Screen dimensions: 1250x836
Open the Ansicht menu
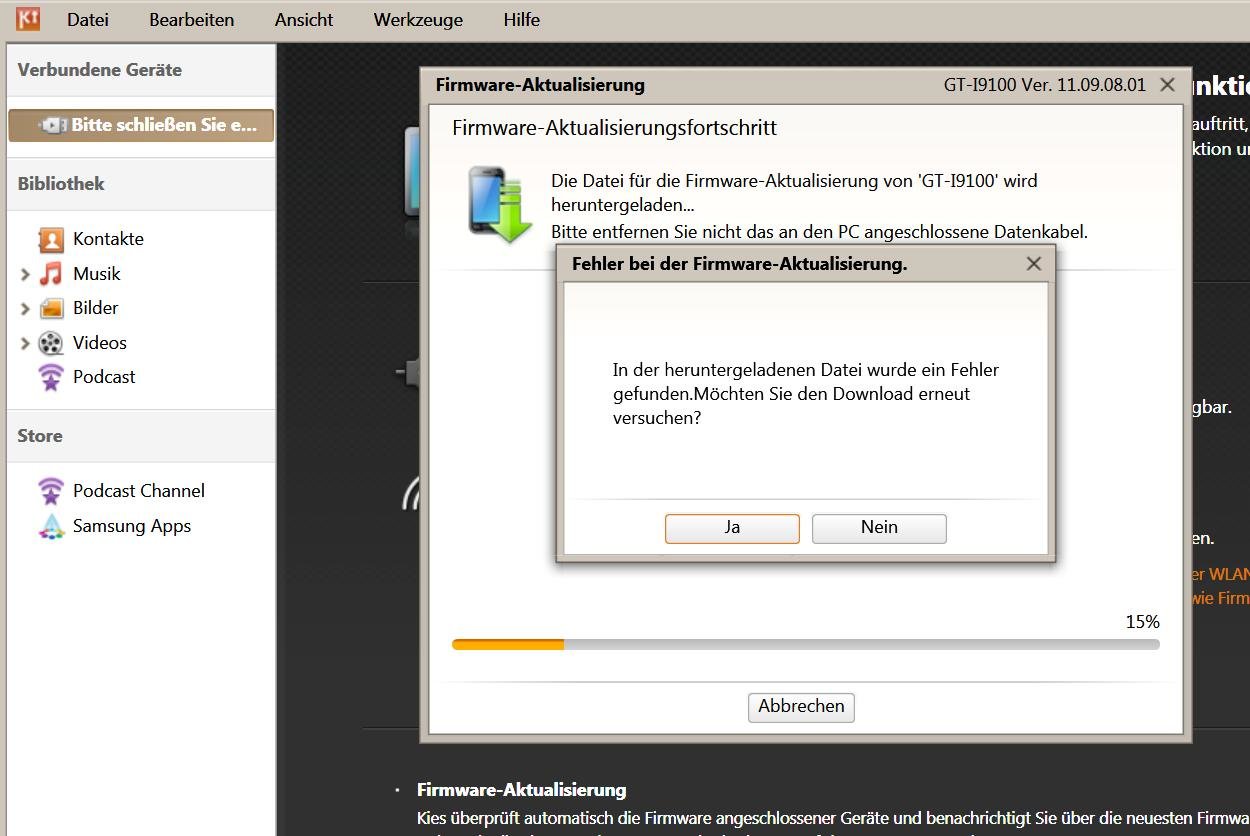[304, 20]
